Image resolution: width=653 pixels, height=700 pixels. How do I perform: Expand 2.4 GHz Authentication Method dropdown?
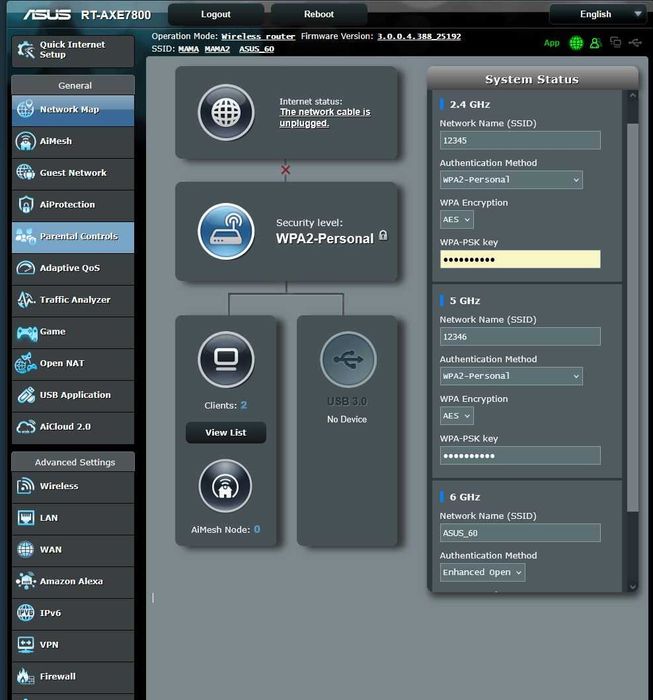[510, 180]
